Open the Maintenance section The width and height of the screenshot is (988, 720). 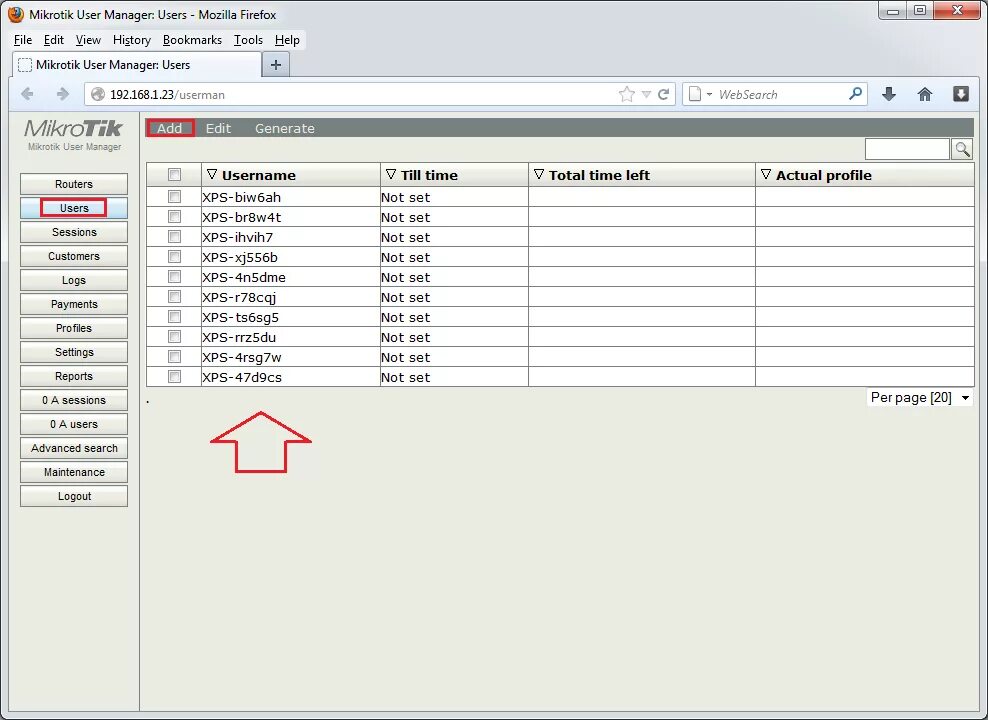click(x=74, y=472)
